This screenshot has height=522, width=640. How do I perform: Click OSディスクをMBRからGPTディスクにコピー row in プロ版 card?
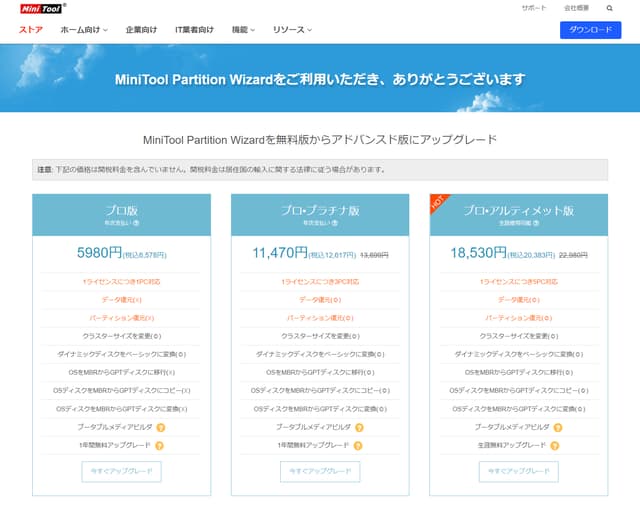(x=122, y=391)
